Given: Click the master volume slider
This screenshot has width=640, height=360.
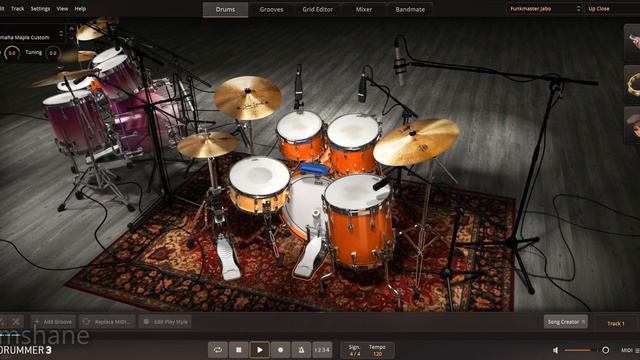Looking at the screenshot, I should (586, 350).
